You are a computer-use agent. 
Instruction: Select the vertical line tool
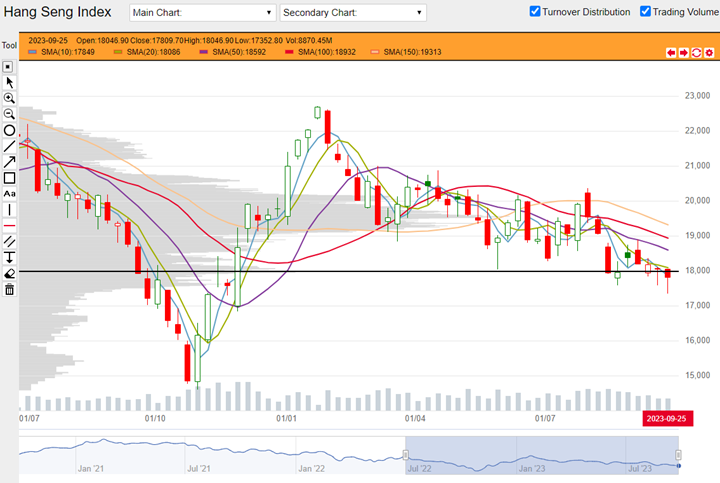coord(9,210)
